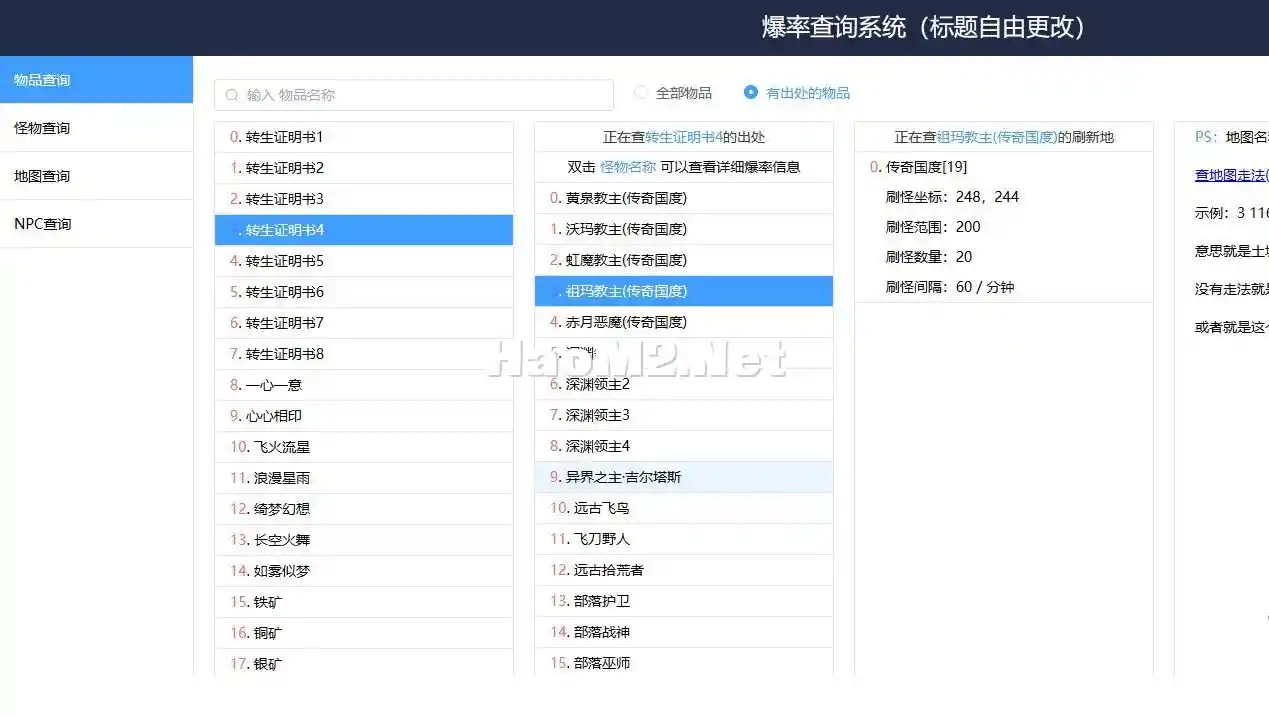Select monster 飞刀野人
The width and height of the screenshot is (1269, 714).
tap(684, 539)
